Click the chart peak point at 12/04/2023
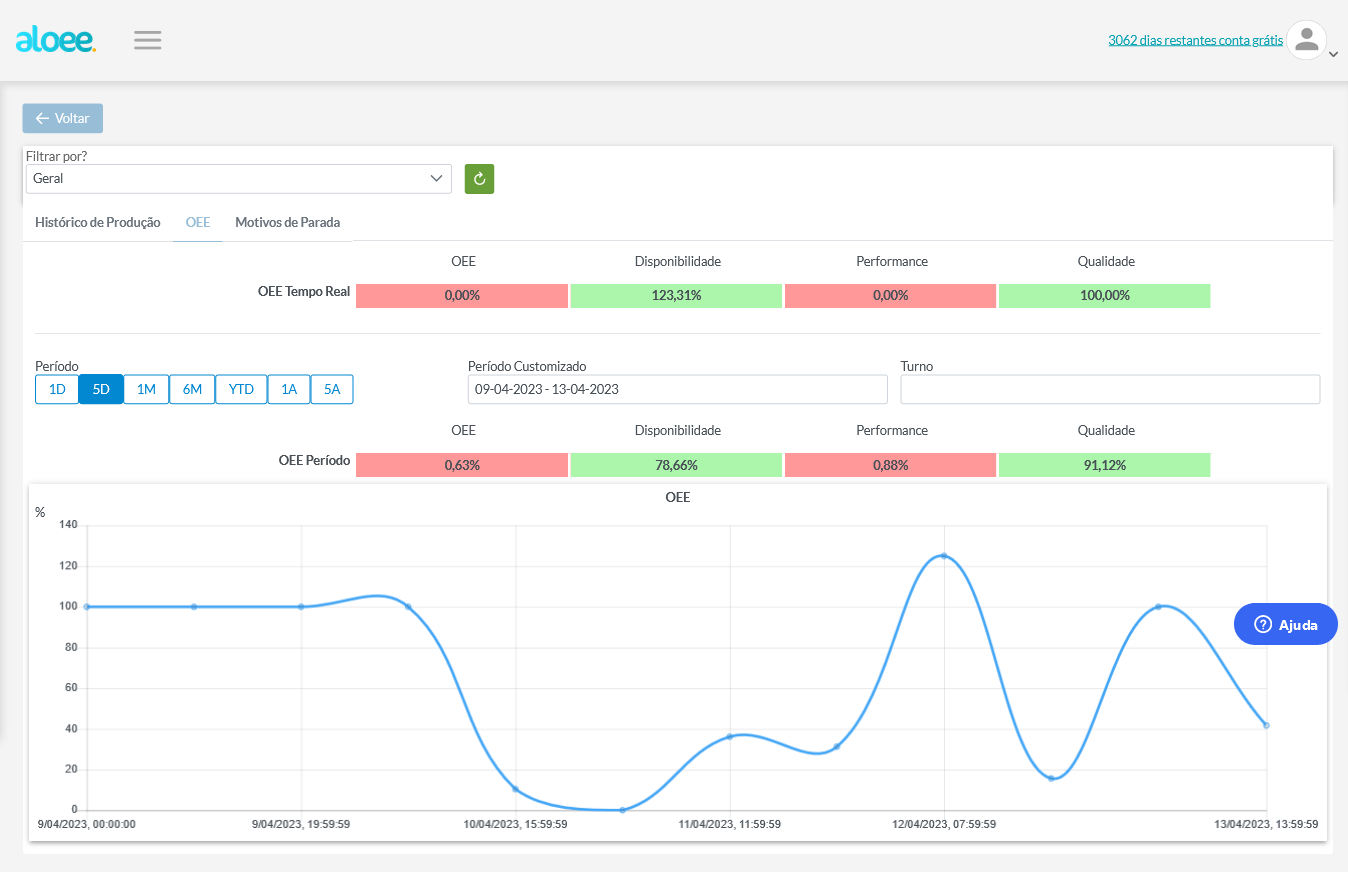This screenshot has height=872, width=1348. pos(944,556)
